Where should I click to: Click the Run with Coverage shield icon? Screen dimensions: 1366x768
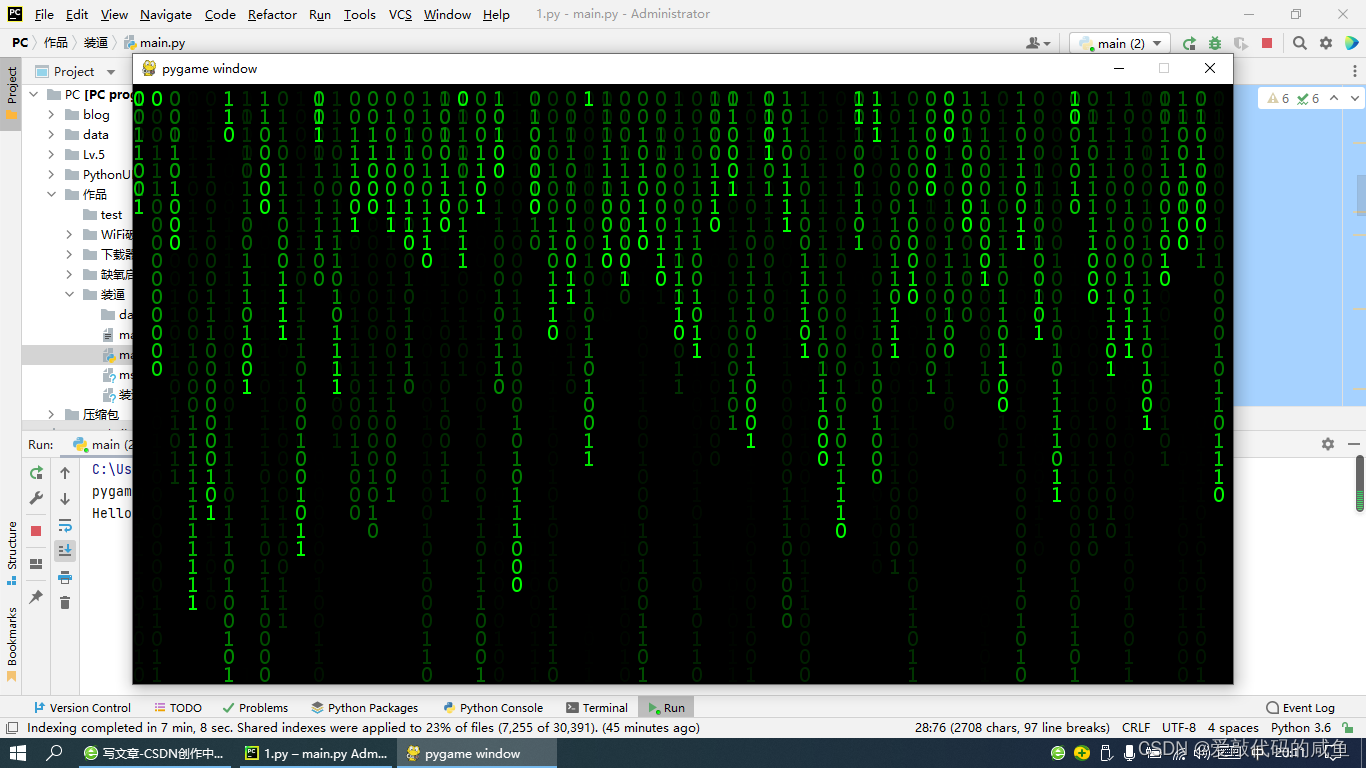(x=1241, y=43)
